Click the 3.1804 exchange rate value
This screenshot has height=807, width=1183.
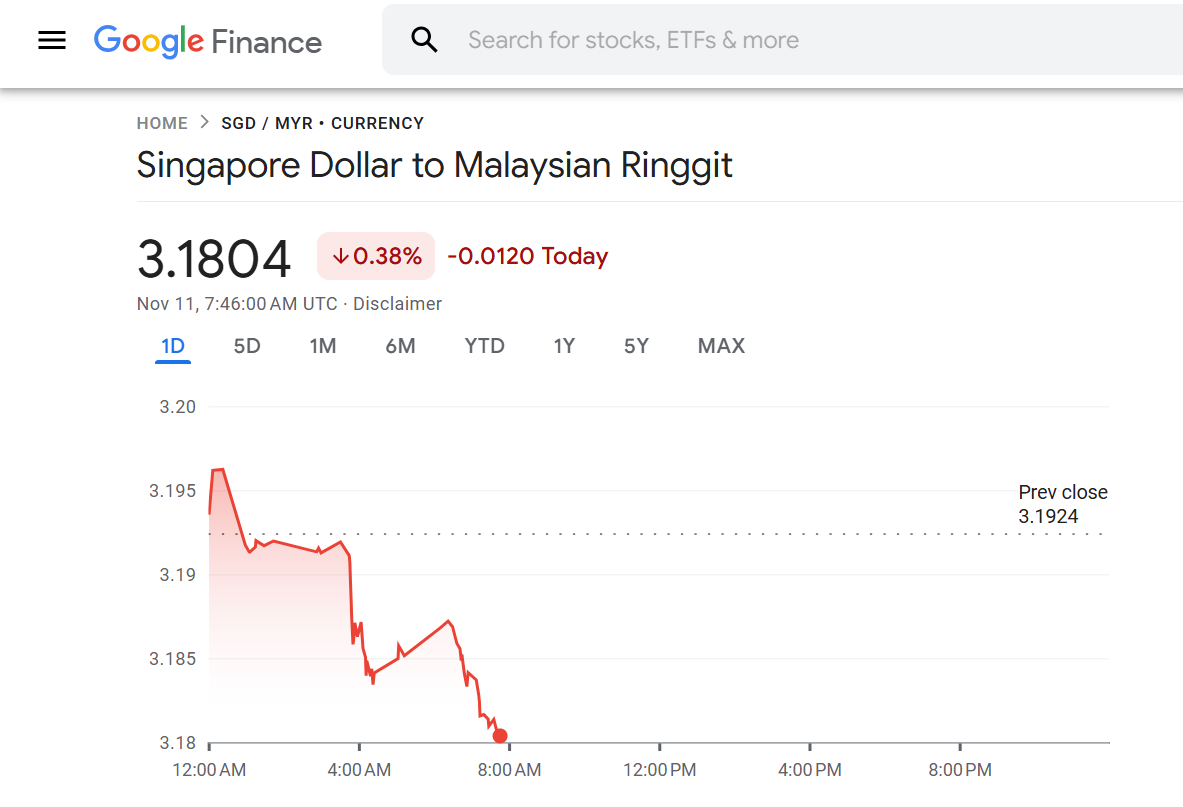click(214, 259)
